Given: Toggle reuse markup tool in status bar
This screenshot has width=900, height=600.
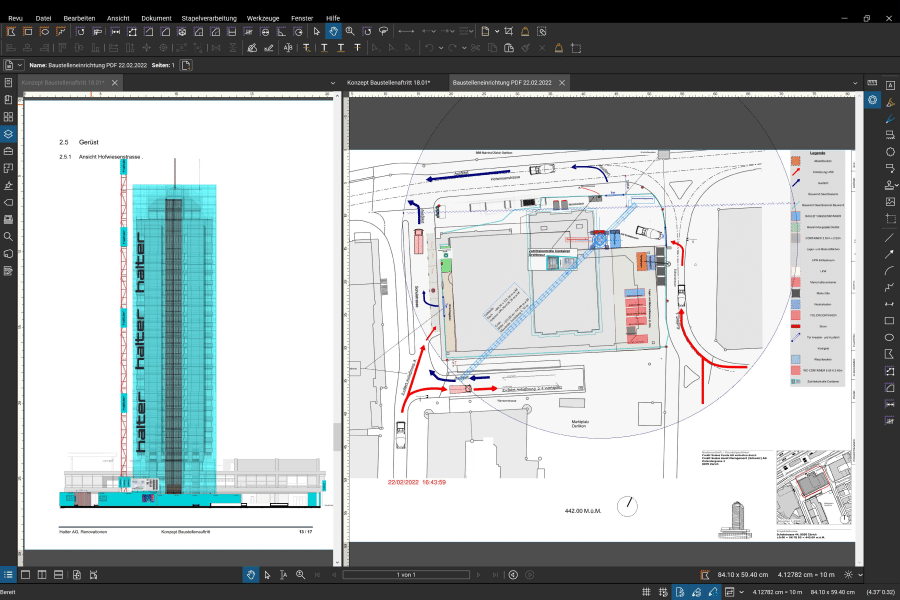Looking at the screenshot, I should click(x=713, y=592).
